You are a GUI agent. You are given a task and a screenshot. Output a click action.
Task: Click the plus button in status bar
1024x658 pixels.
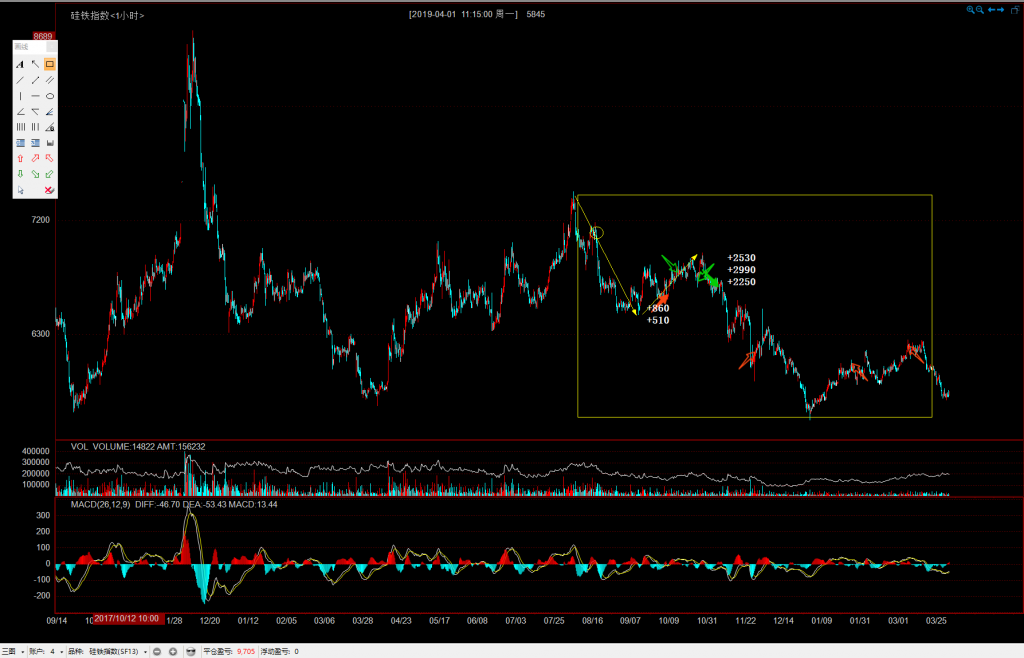click(x=173, y=651)
